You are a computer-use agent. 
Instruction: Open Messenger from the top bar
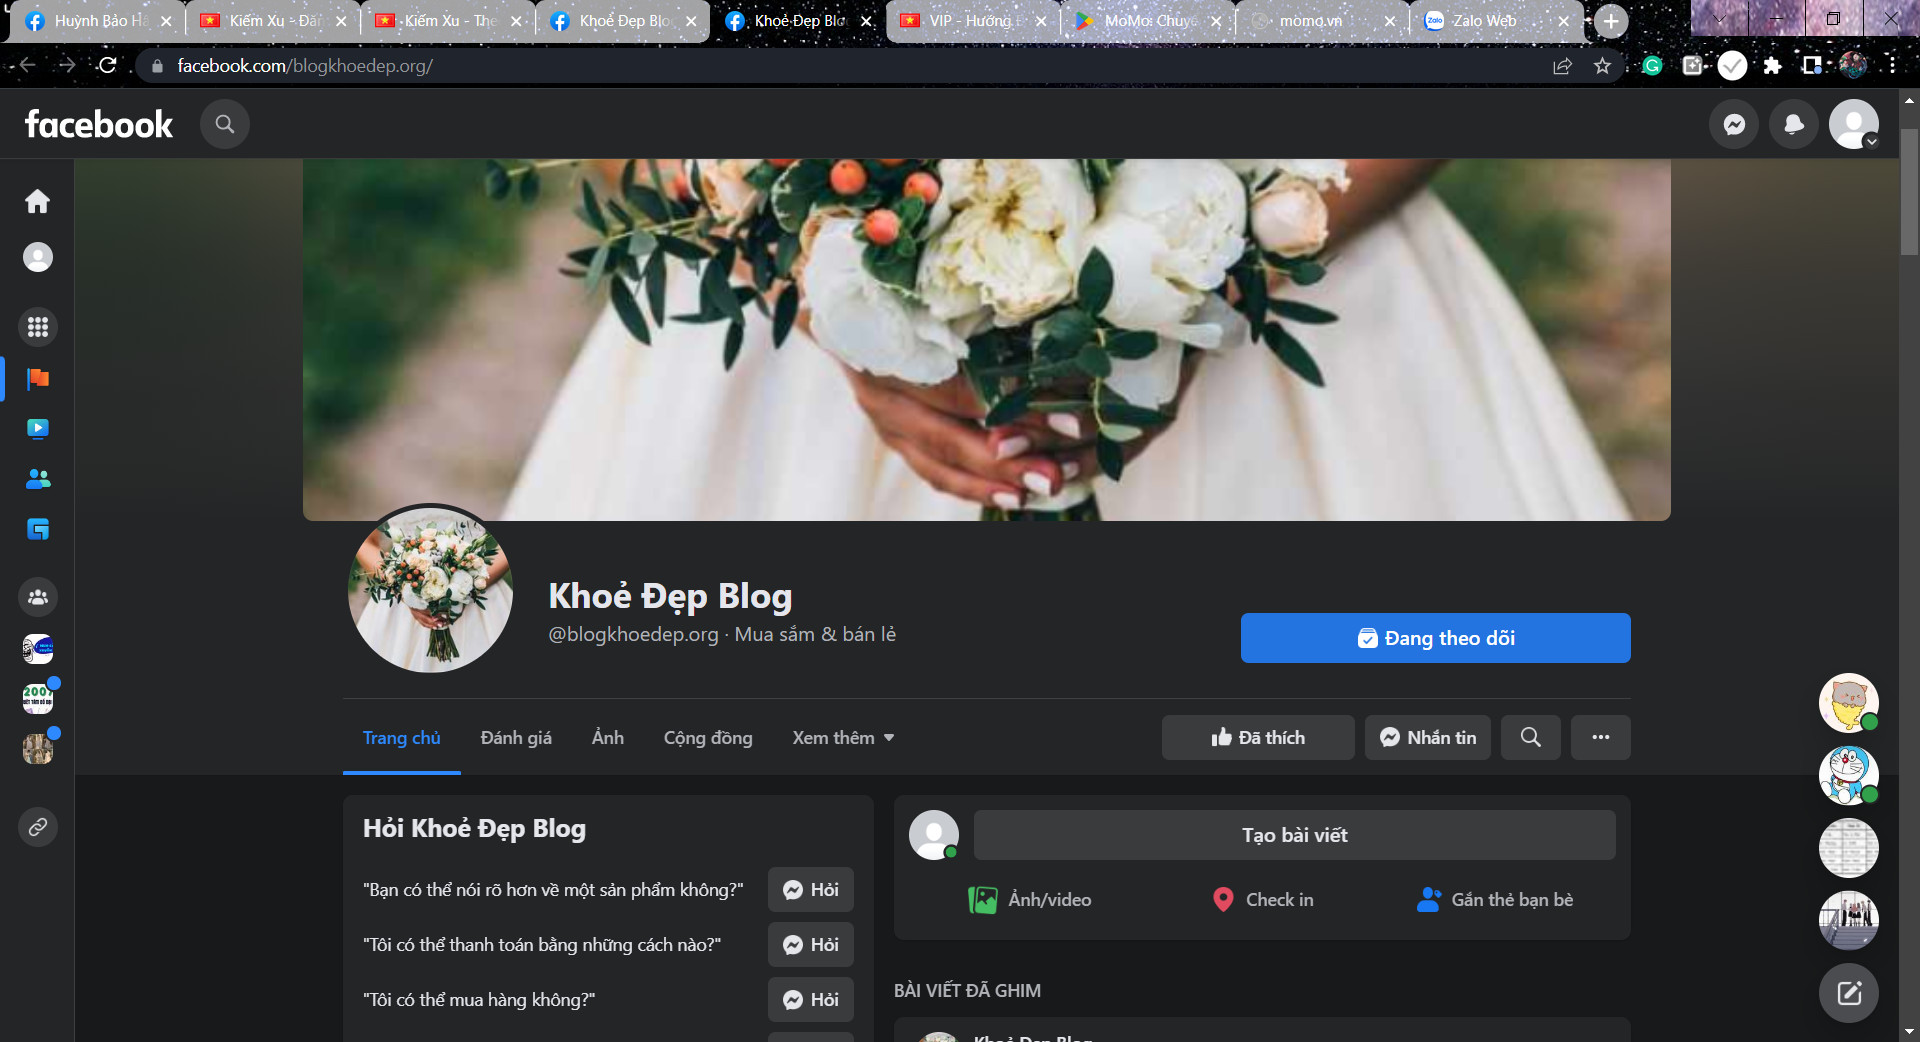click(1734, 124)
